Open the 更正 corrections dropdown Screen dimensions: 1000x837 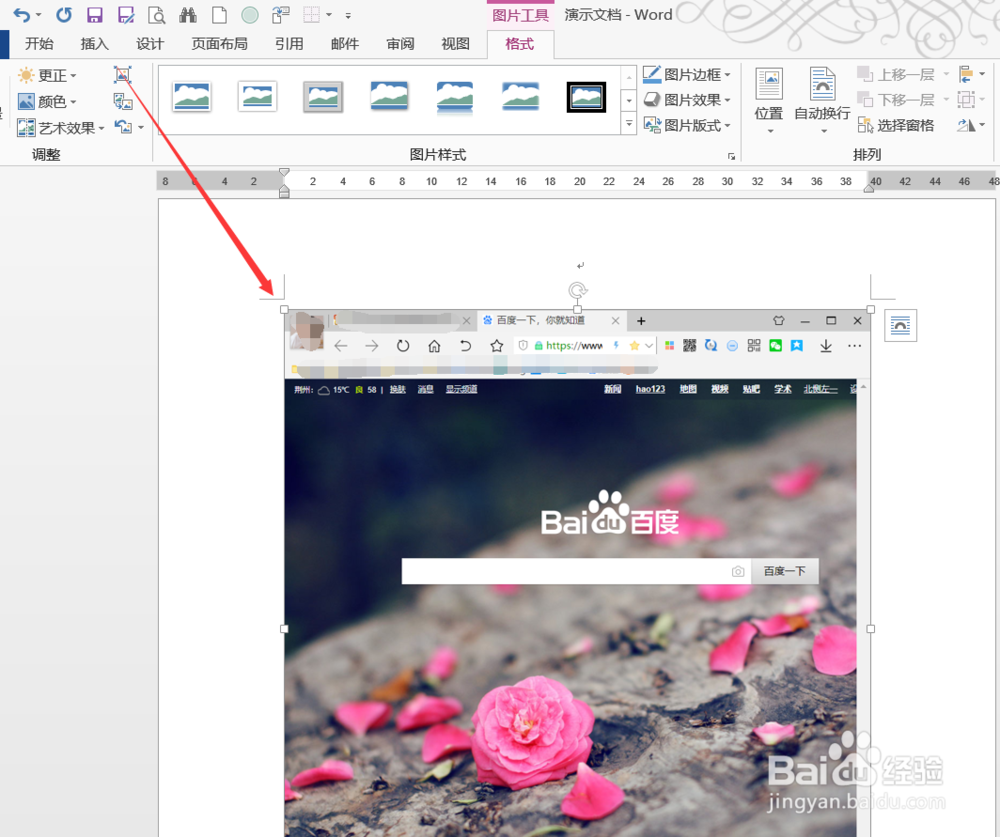(x=48, y=75)
